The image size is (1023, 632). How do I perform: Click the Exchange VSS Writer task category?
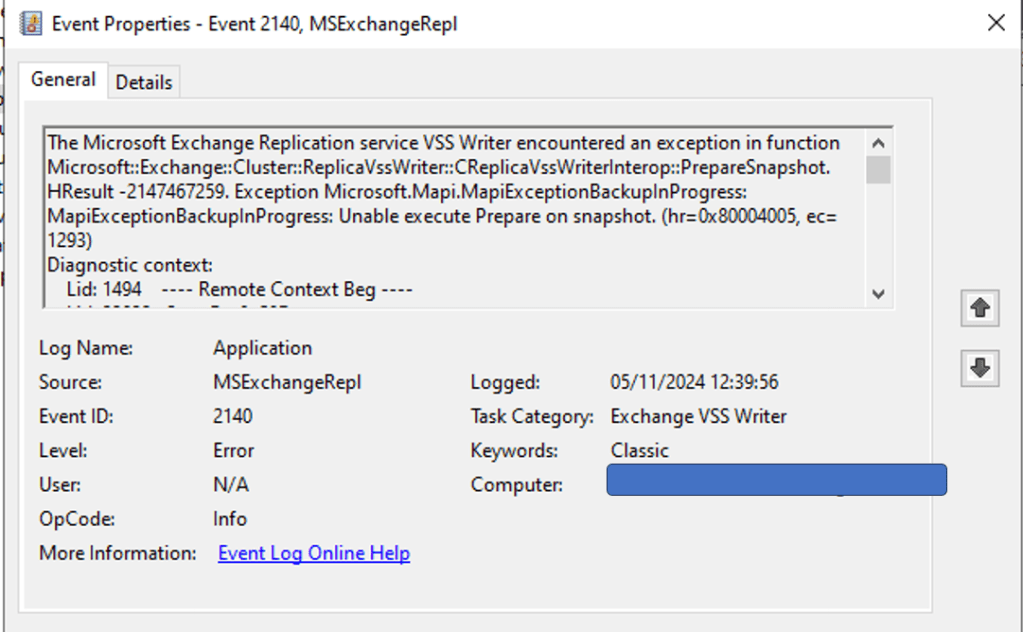tap(698, 416)
